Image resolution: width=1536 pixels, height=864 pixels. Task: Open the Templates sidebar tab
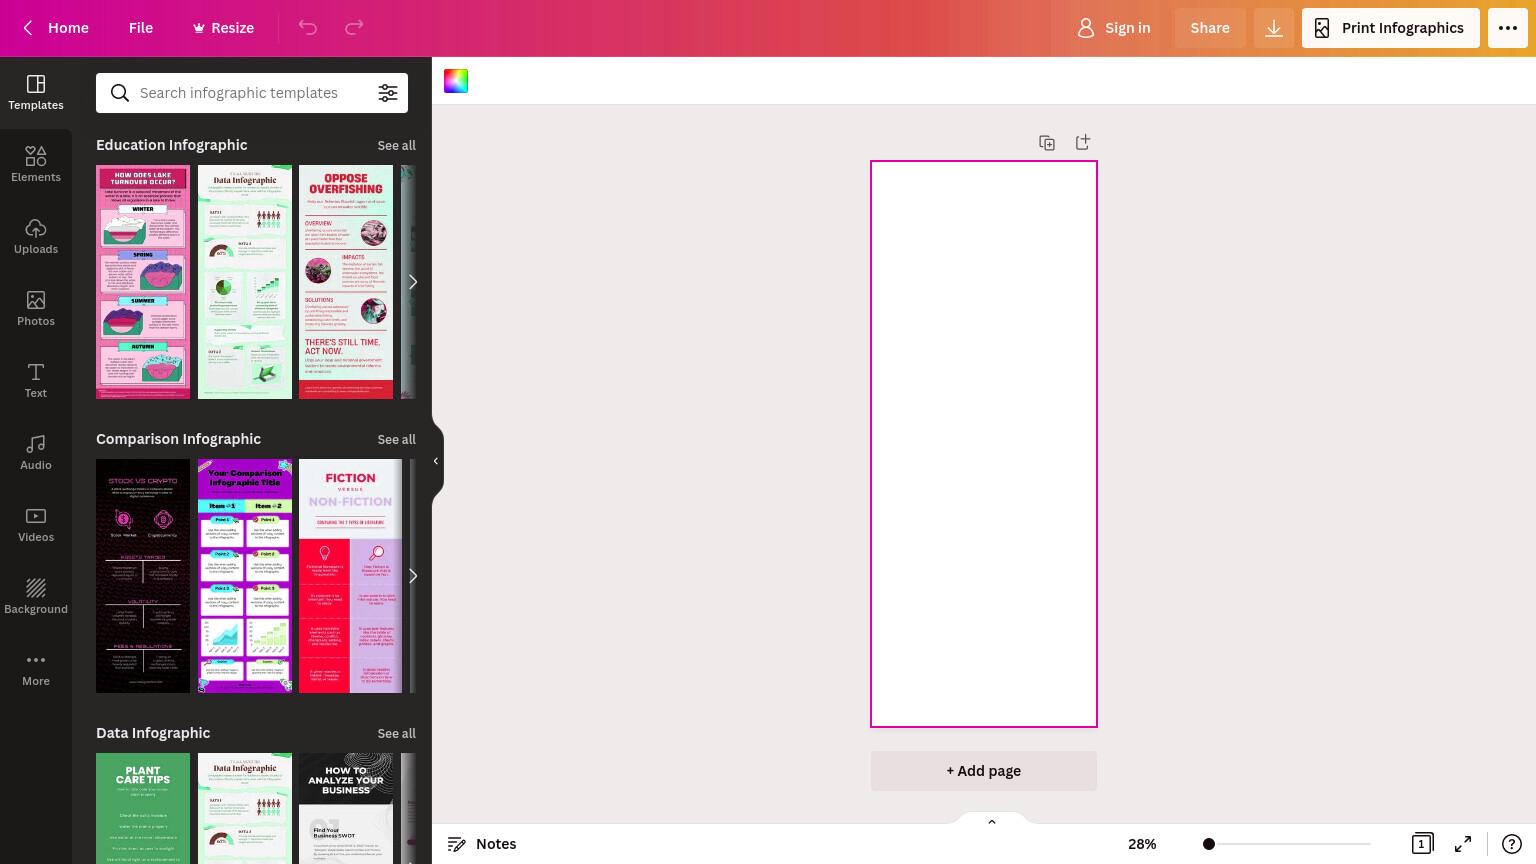click(x=36, y=93)
